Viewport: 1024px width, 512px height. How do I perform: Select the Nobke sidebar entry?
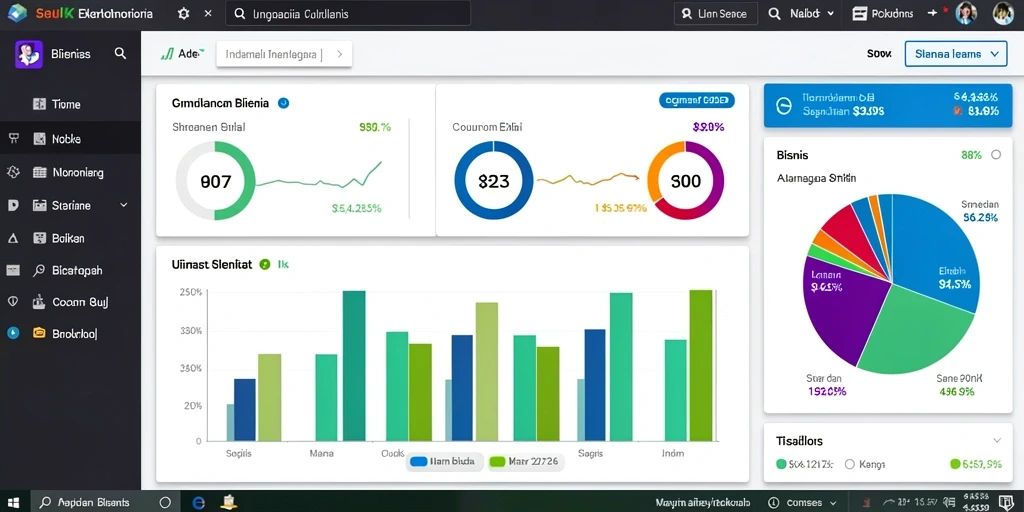(71, 138)
